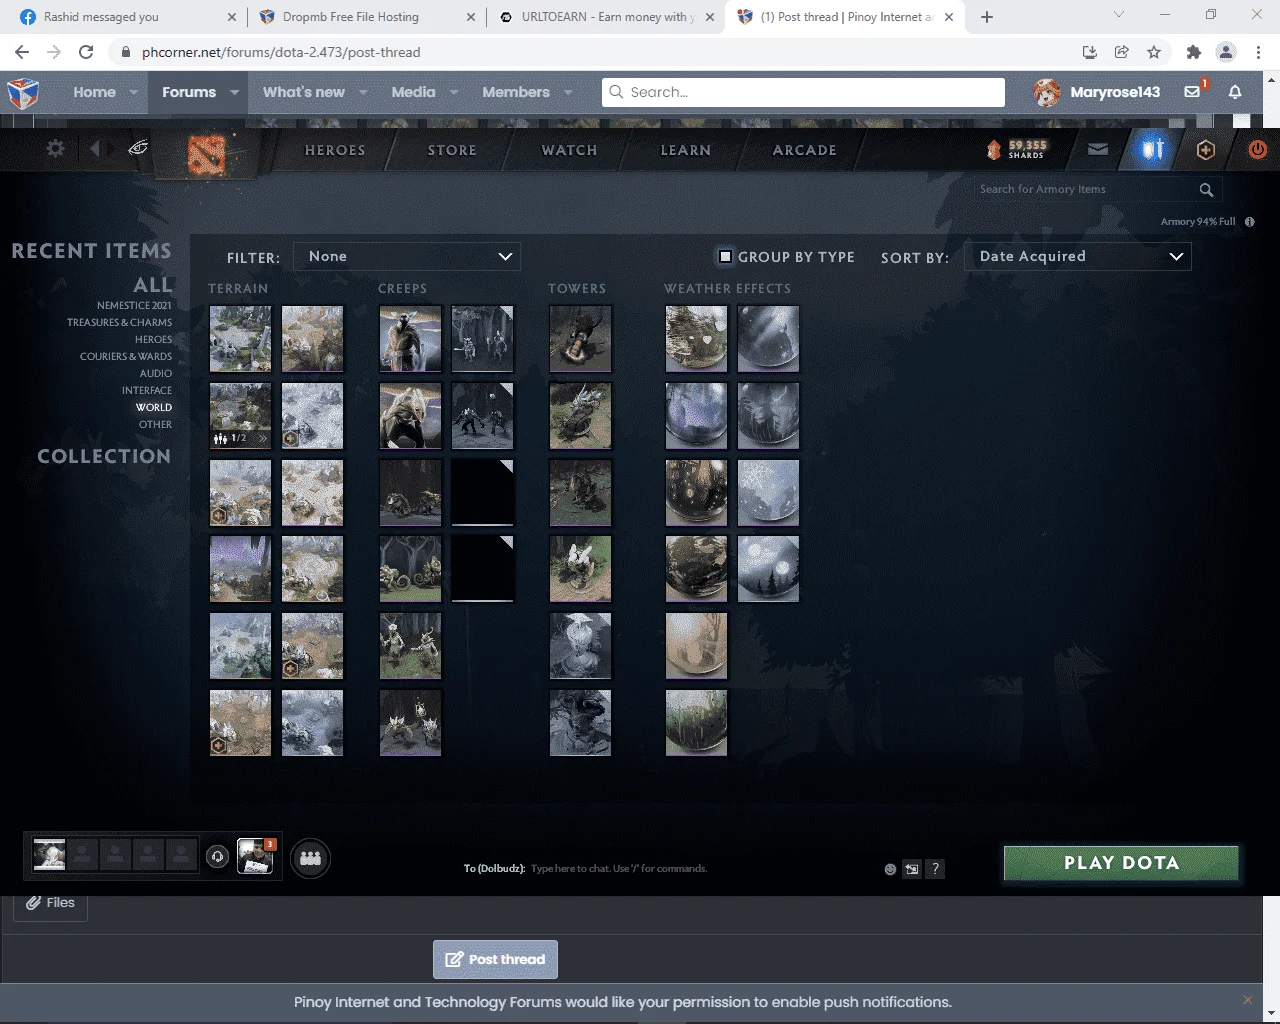Open Chrome profile icon
This screenshot has width=1280, height=1024.
tap(1226, 52)
